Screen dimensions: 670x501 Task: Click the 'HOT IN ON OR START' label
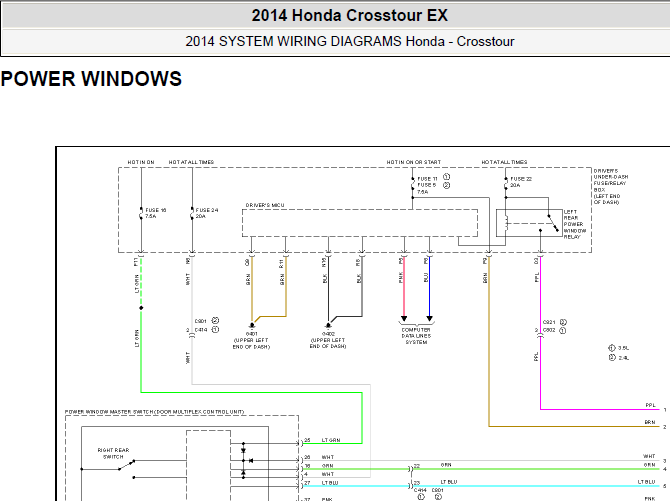coord(413,162)
